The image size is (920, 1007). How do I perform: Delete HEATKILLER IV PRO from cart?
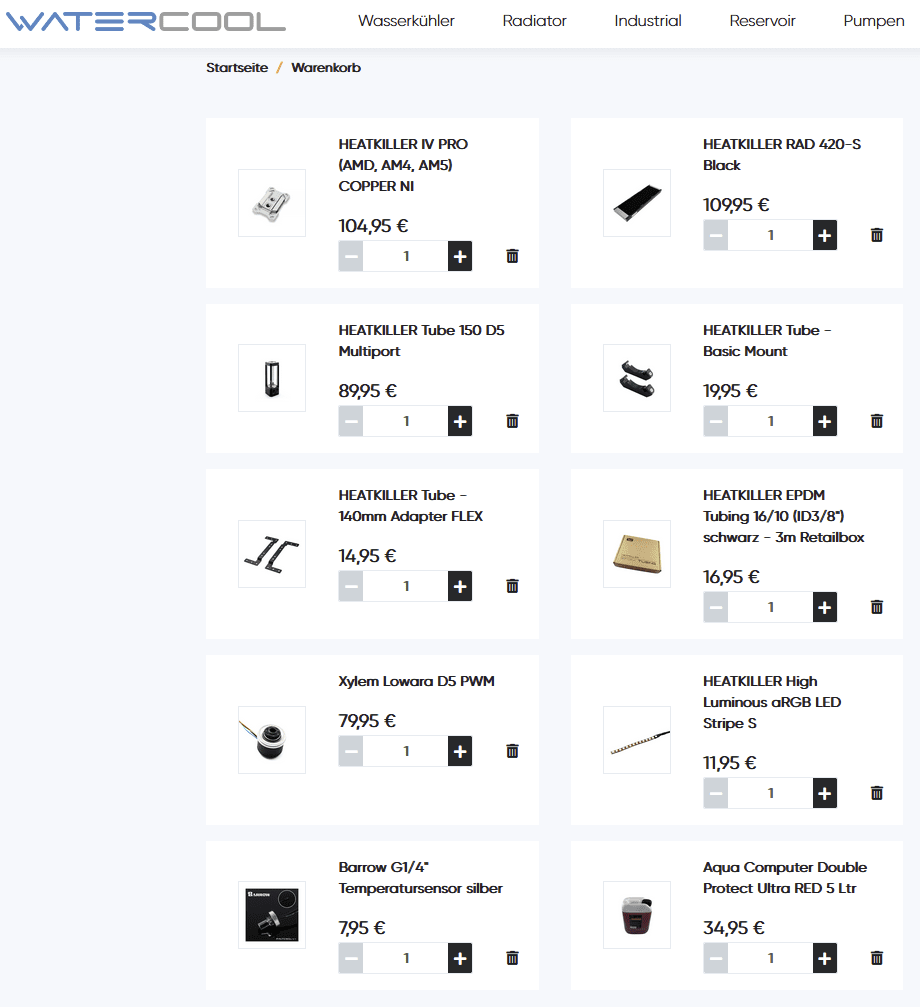[512, 256]
